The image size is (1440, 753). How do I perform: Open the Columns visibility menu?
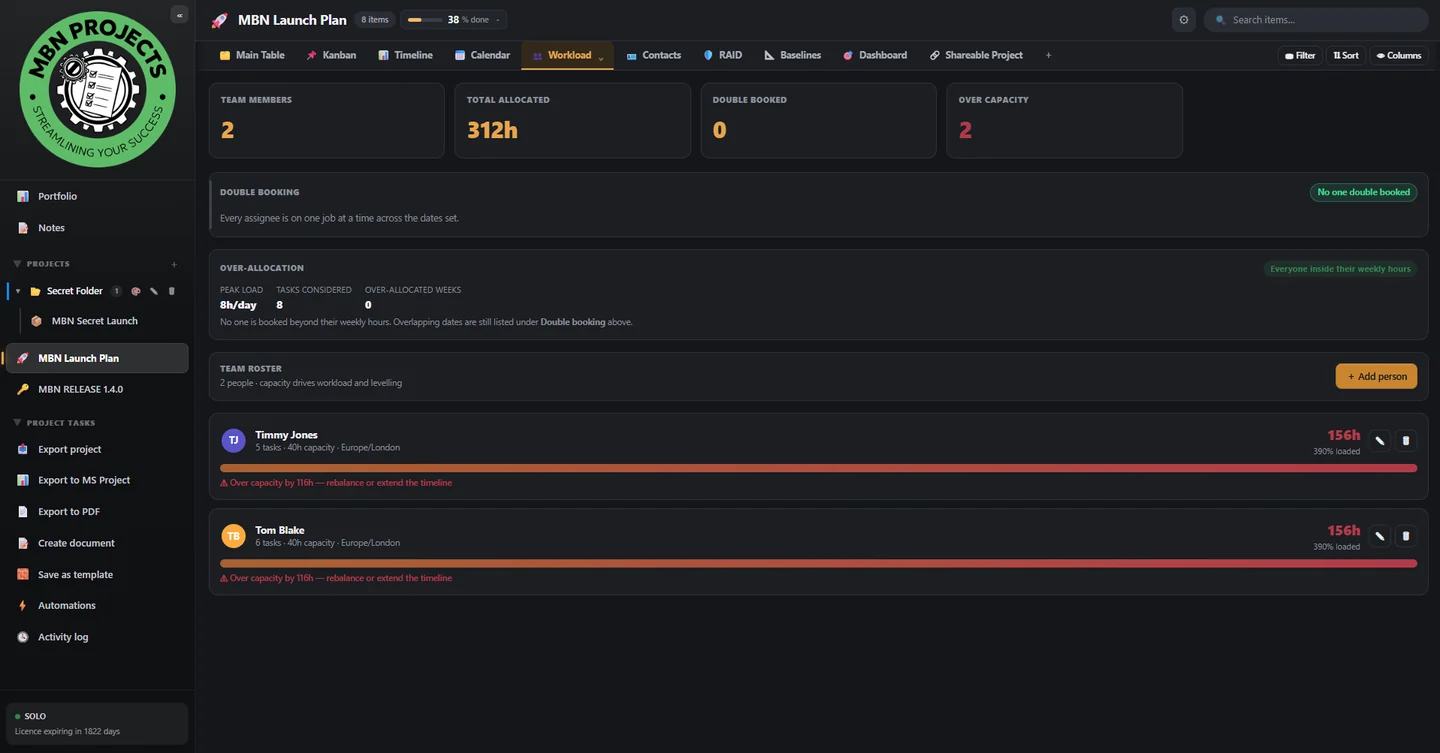coord(1399,55)
